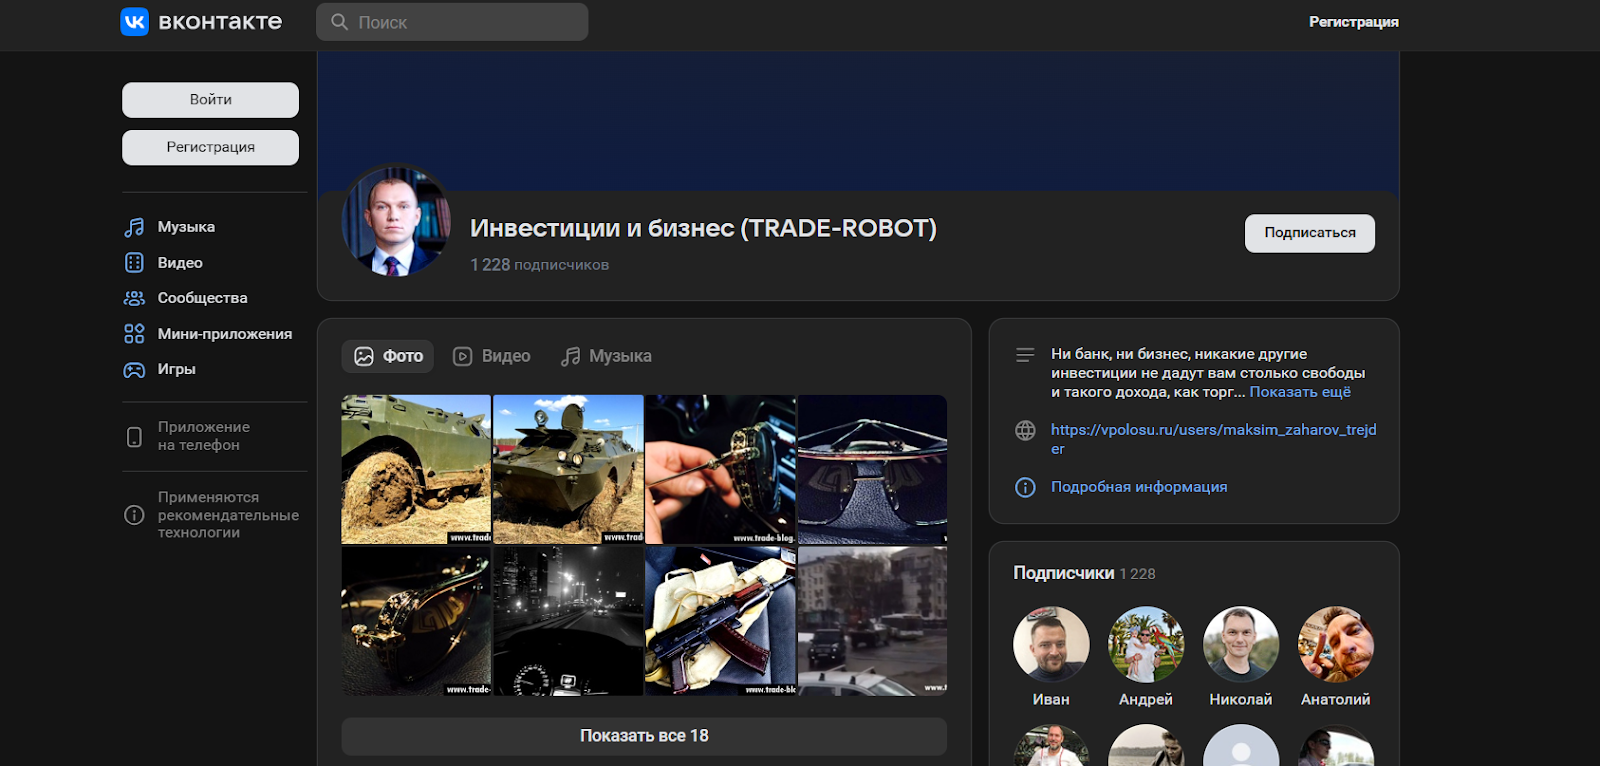Open Игры in the left sidebar
The height and width of the screenshot is (766, 1600).
coord(176,369)
